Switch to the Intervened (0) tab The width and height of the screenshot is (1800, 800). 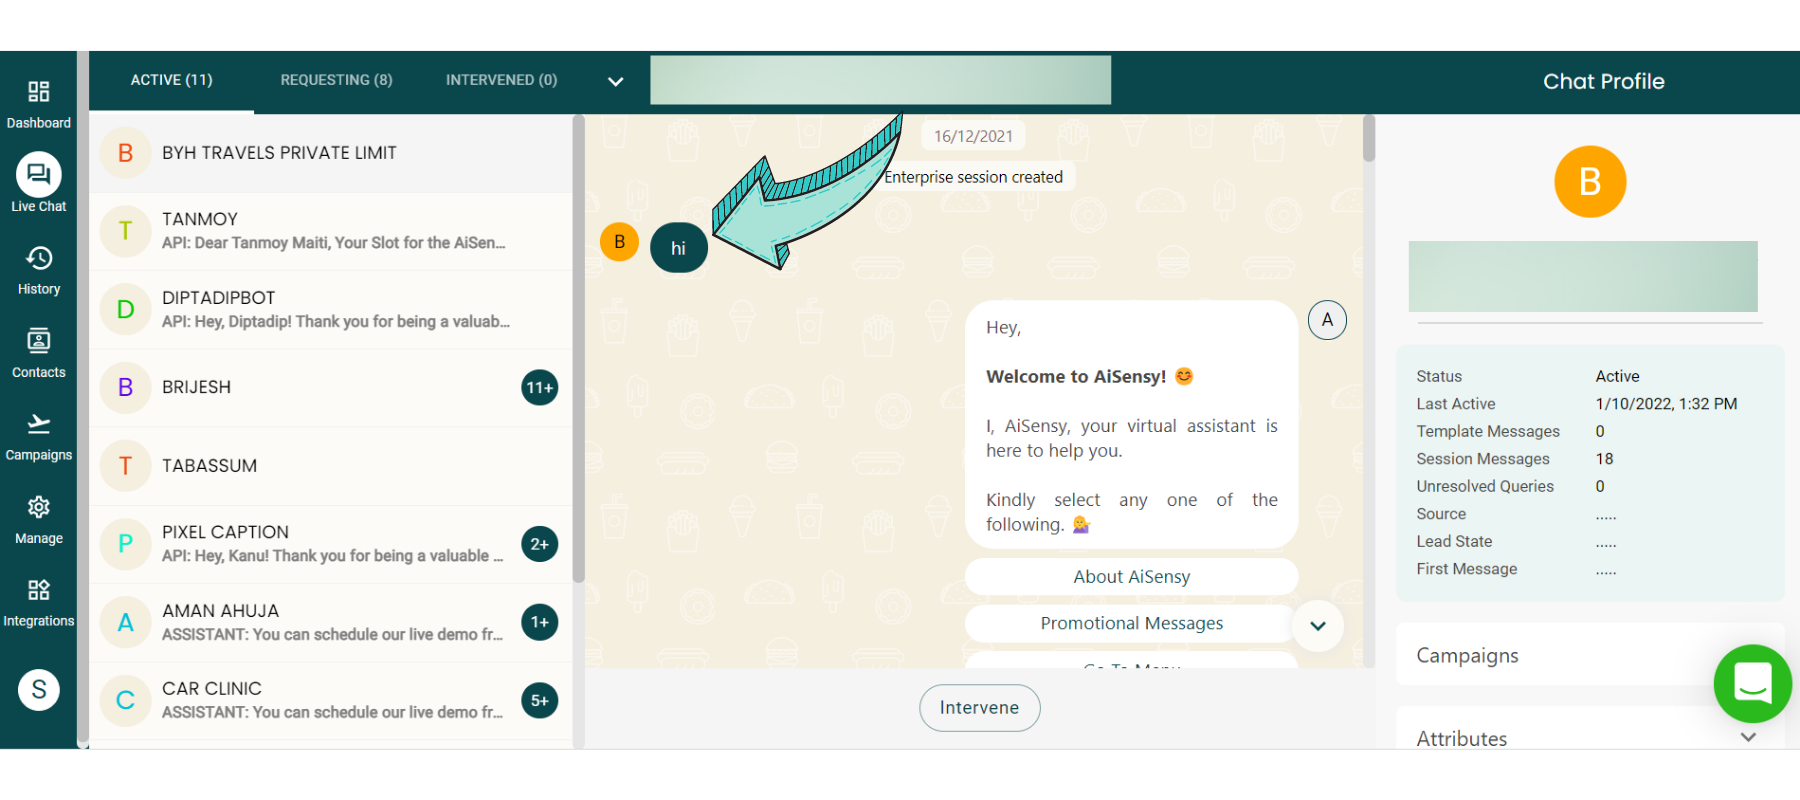click(501, 80)
